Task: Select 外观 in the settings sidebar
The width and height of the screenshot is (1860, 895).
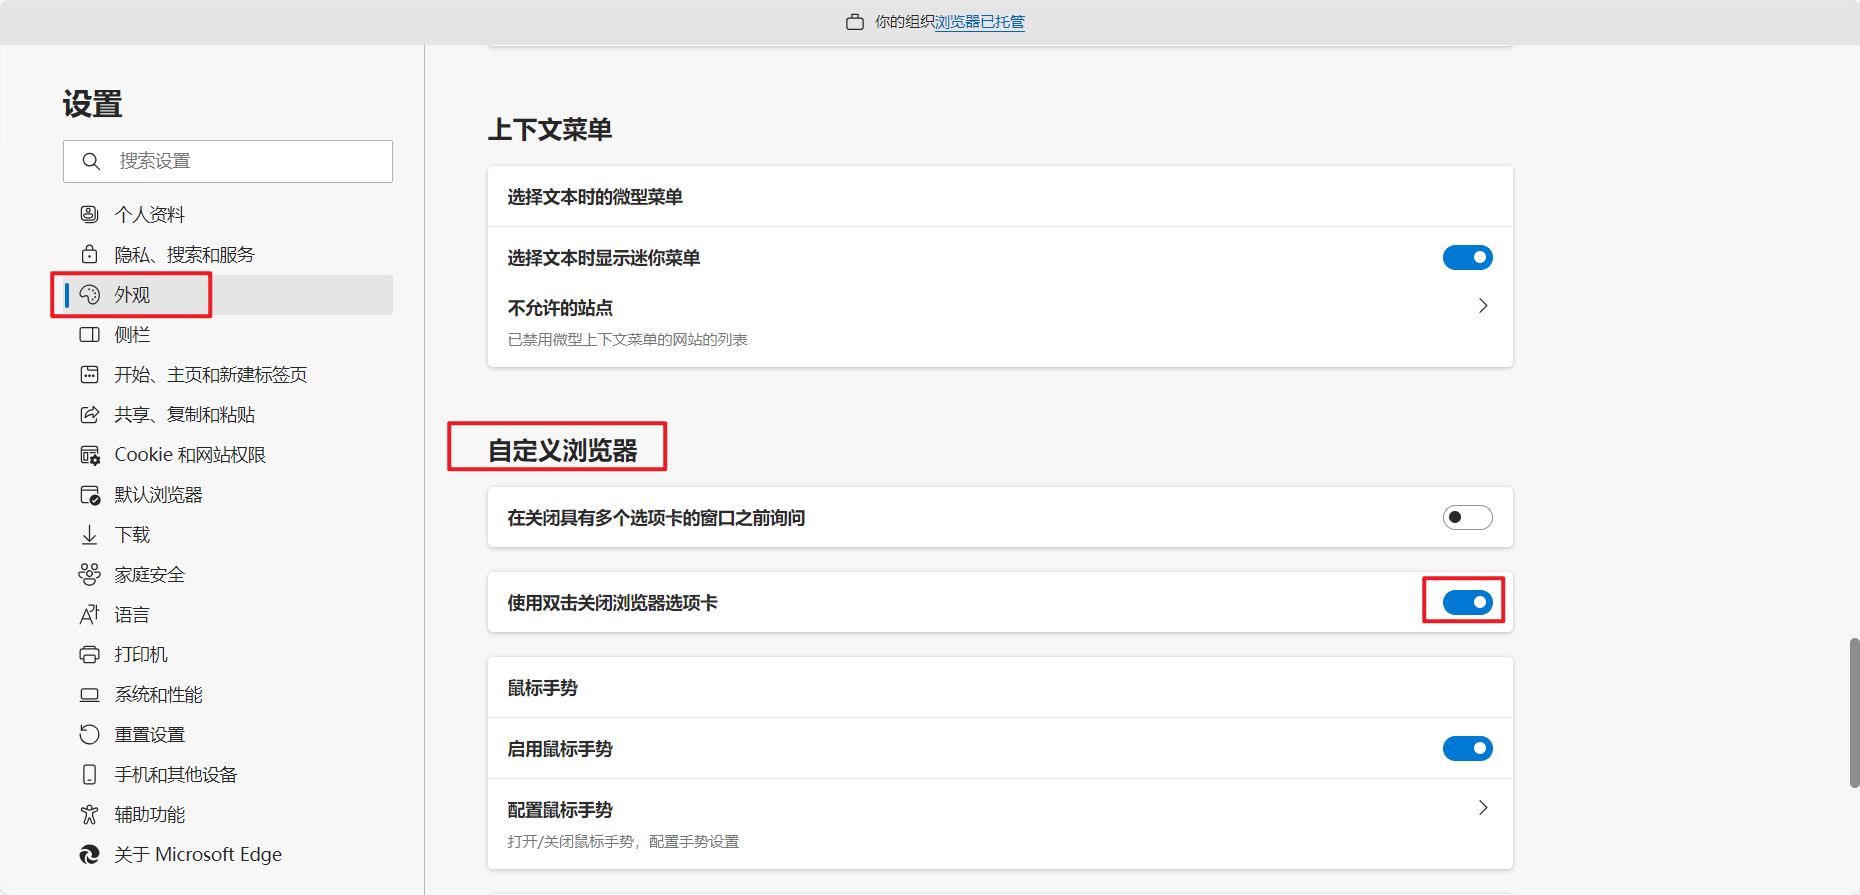Action: pos(228,294)
